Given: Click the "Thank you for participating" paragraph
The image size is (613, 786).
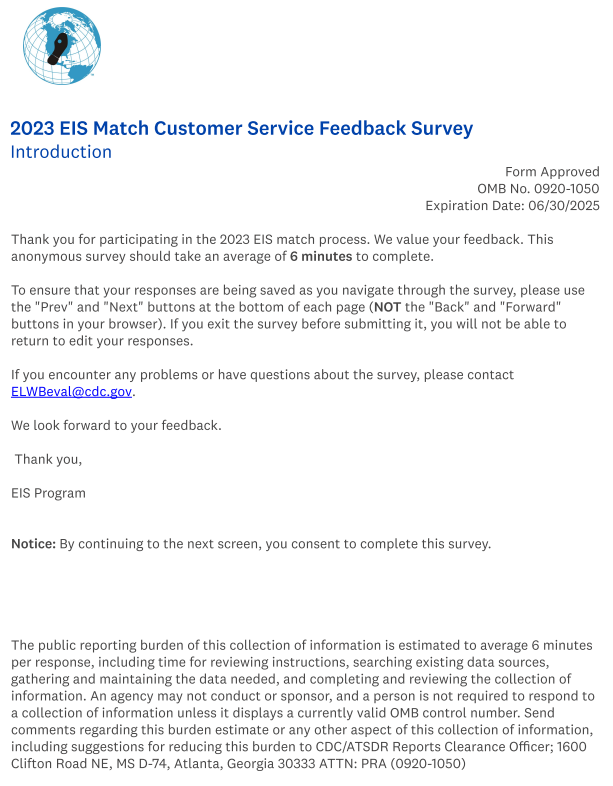Looking at the screenshot, I should tap(280, 240).
